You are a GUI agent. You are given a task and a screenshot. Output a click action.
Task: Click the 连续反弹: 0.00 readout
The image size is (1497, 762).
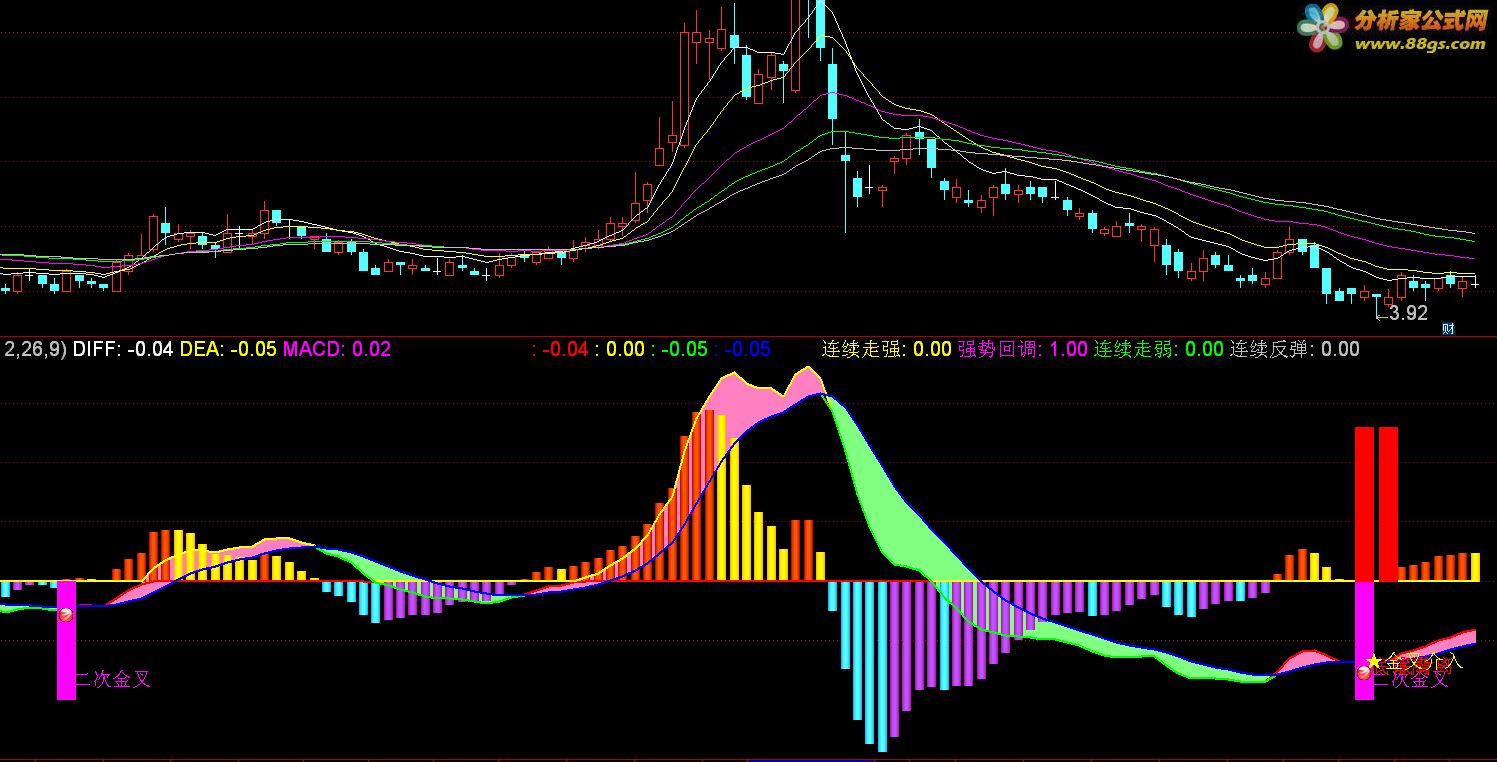[1295, 349]
